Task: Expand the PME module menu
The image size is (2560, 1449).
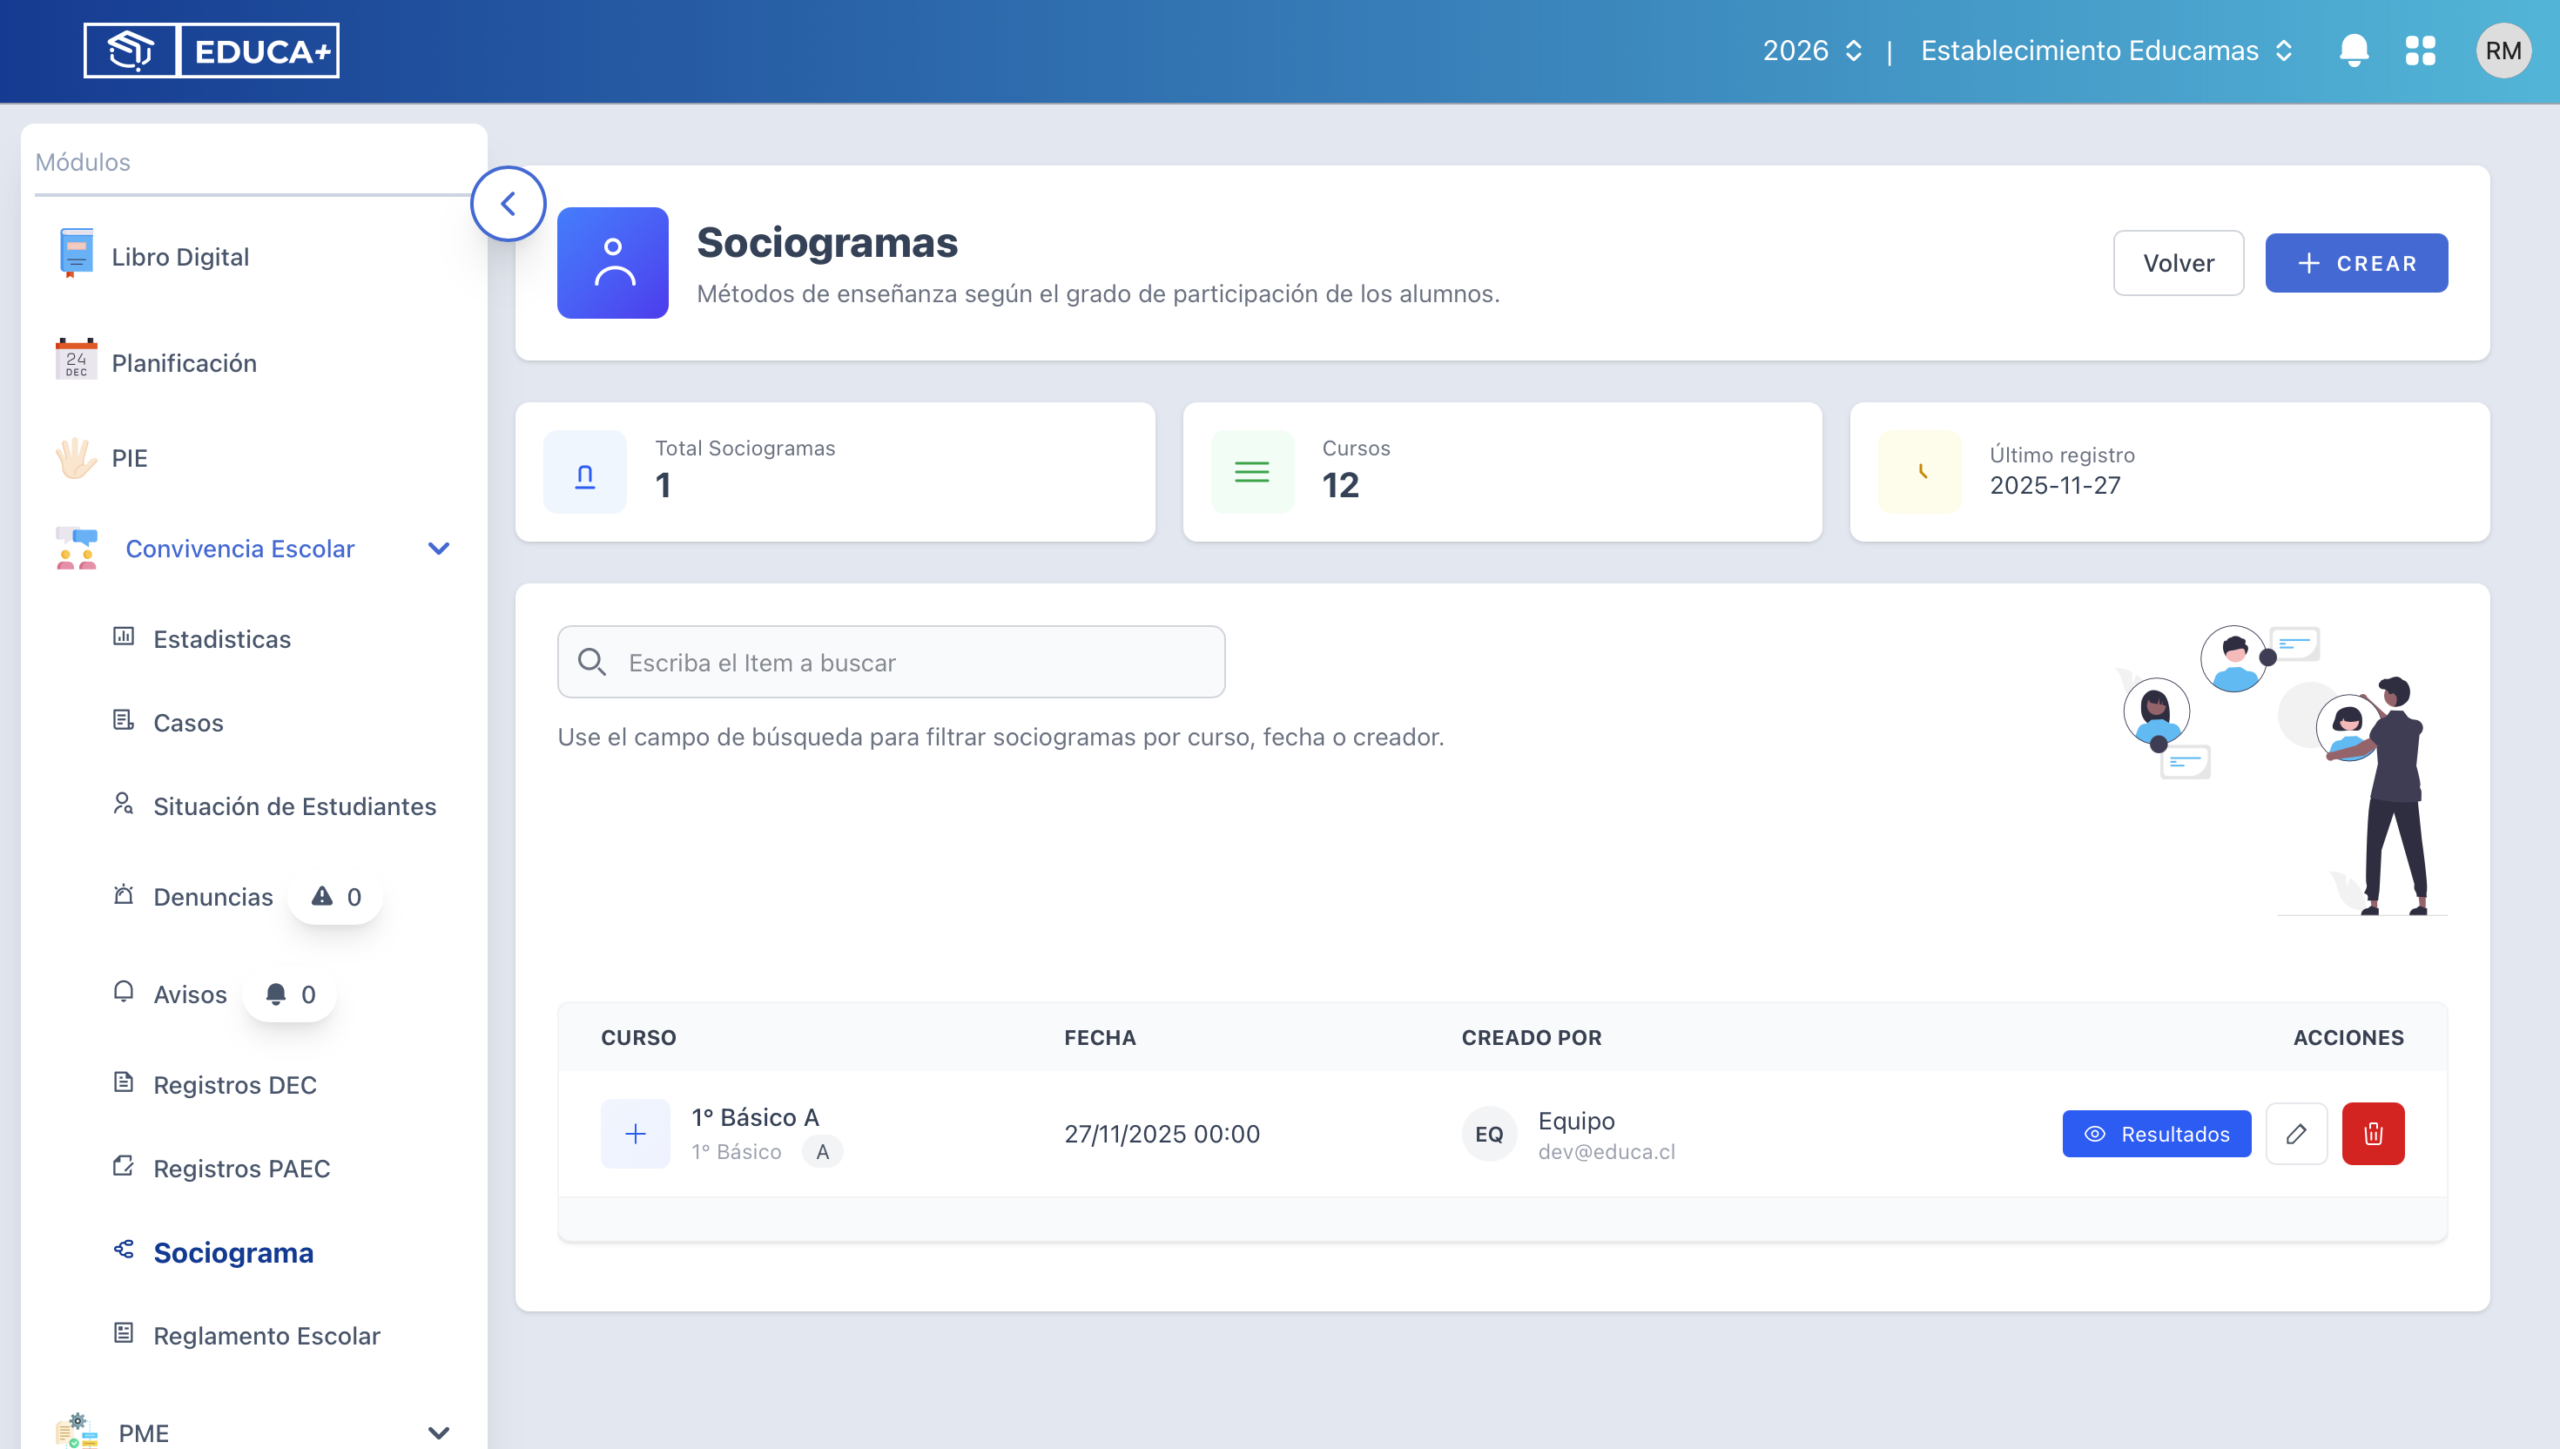Action: [x=438, y=1433]
